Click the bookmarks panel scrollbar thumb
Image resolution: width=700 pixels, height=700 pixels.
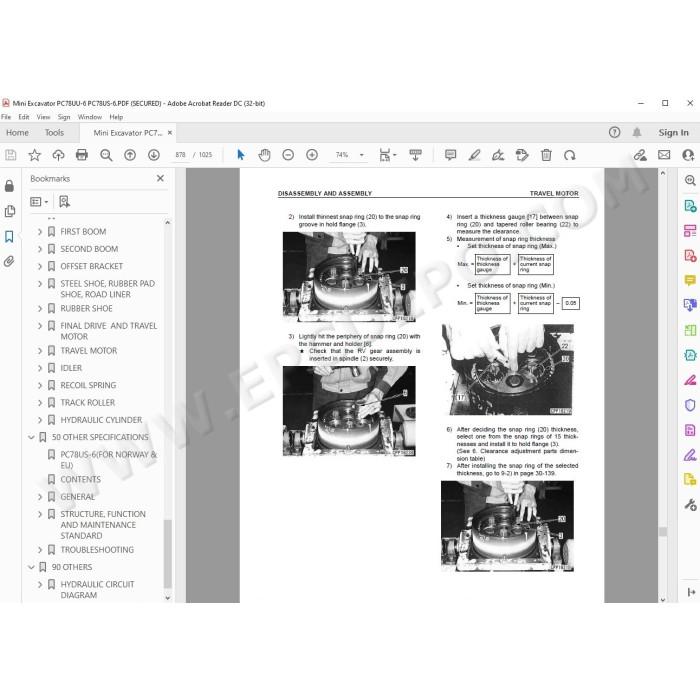click(x=167, y=554)
